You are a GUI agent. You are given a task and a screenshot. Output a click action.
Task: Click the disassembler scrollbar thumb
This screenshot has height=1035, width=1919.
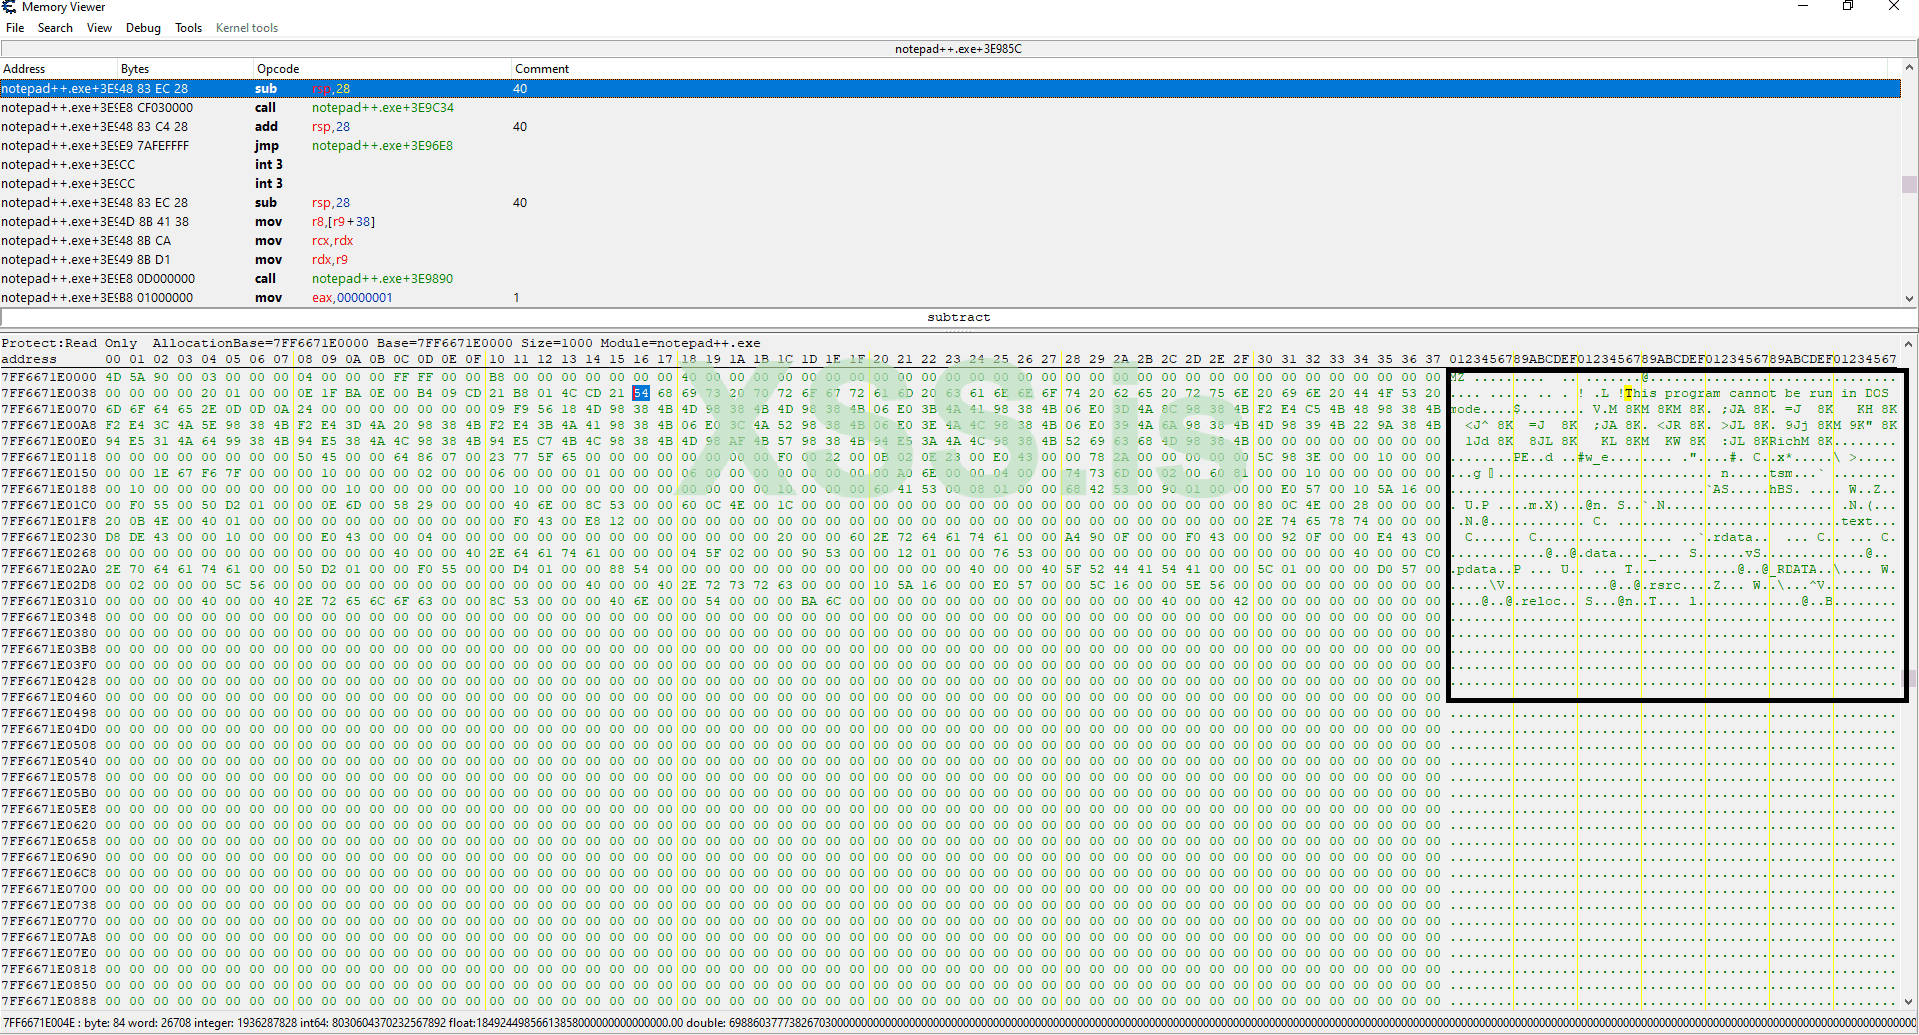click(x=1909, y=184)
